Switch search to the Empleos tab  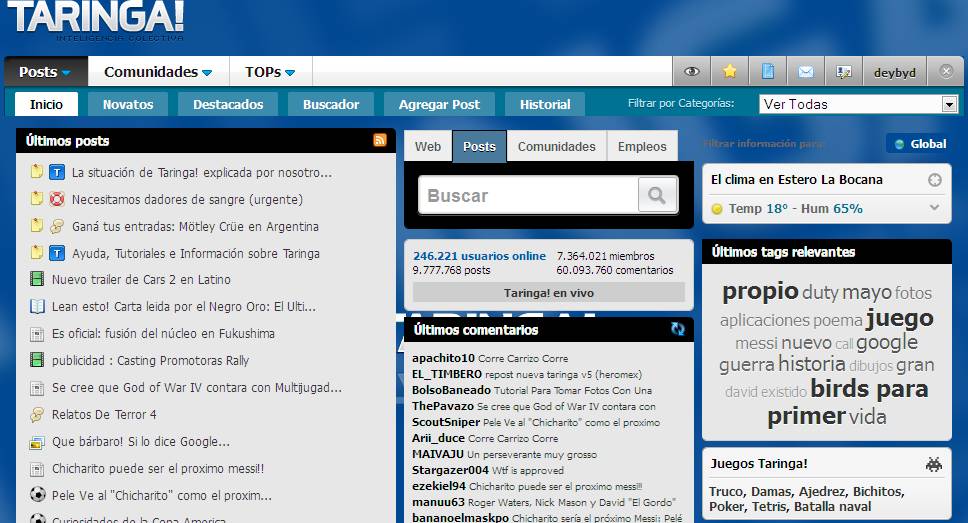[x=642, y=146]
